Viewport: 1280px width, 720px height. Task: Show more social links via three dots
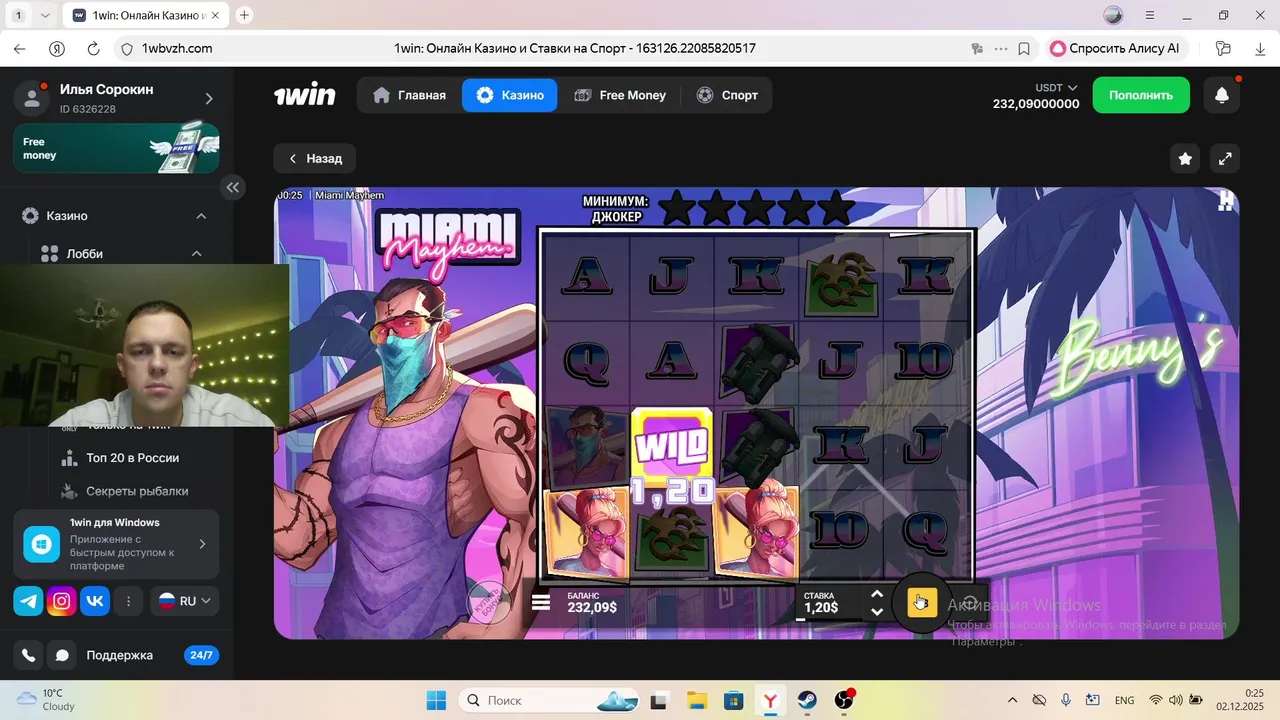pyautogui.click(x=128, y=601)
